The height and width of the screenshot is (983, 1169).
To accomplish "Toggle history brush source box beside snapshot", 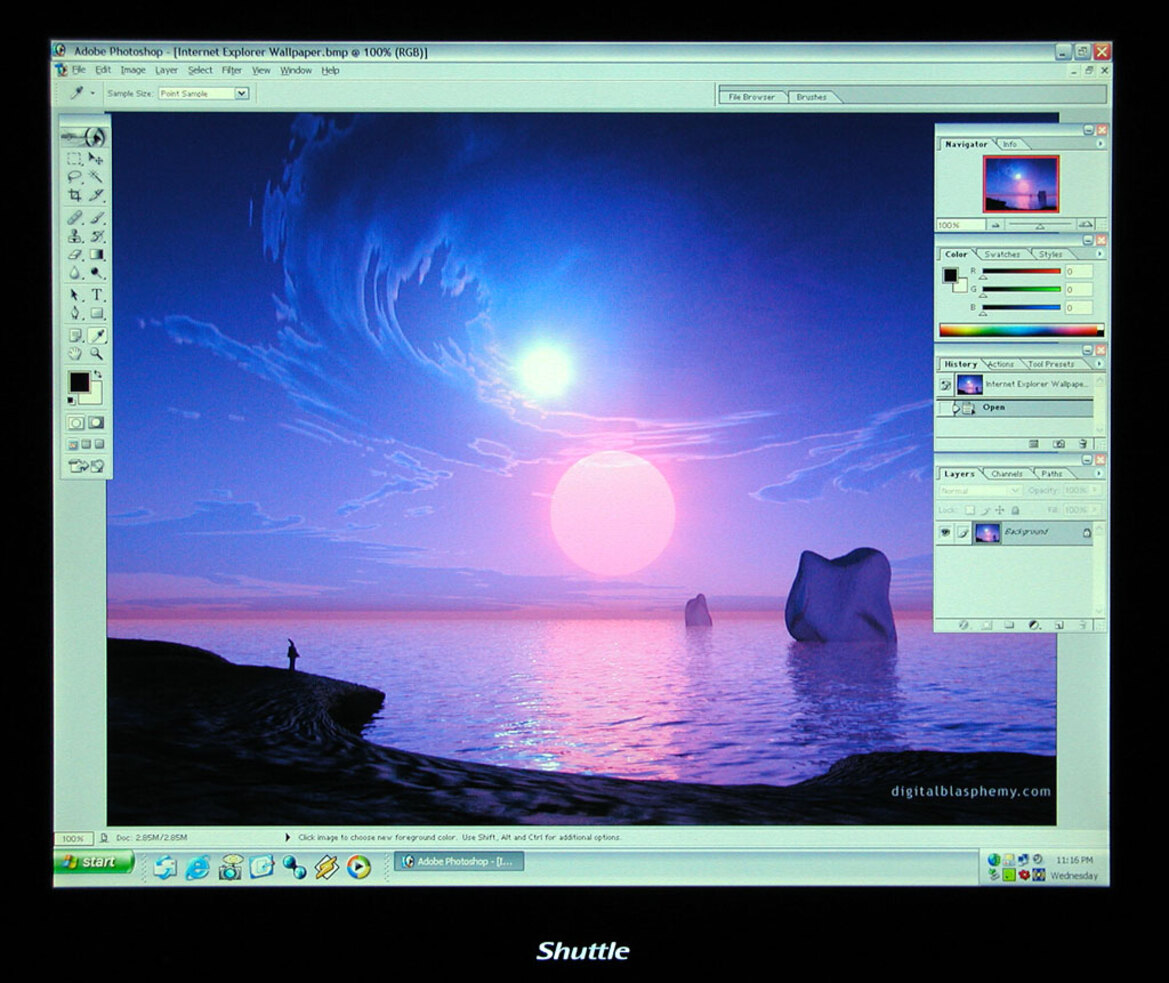I will 945,385.
